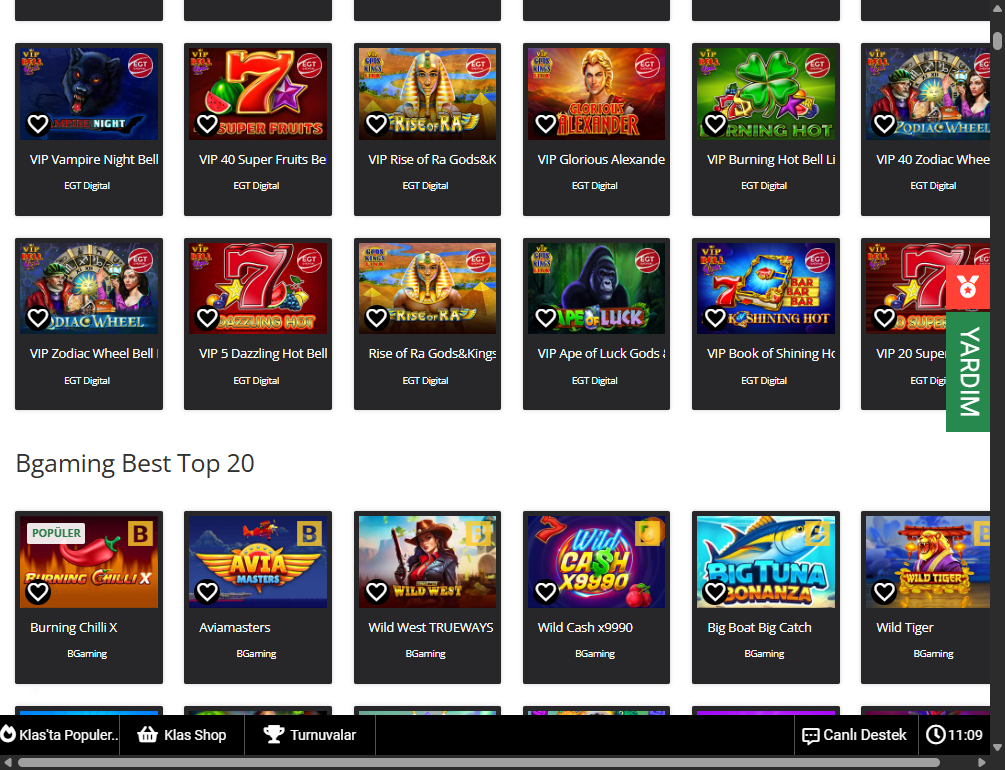Screen dimensions: 1005x770
Task: Favorite heart on VIP Ape of Luck
Action: (x=545, y=317)
